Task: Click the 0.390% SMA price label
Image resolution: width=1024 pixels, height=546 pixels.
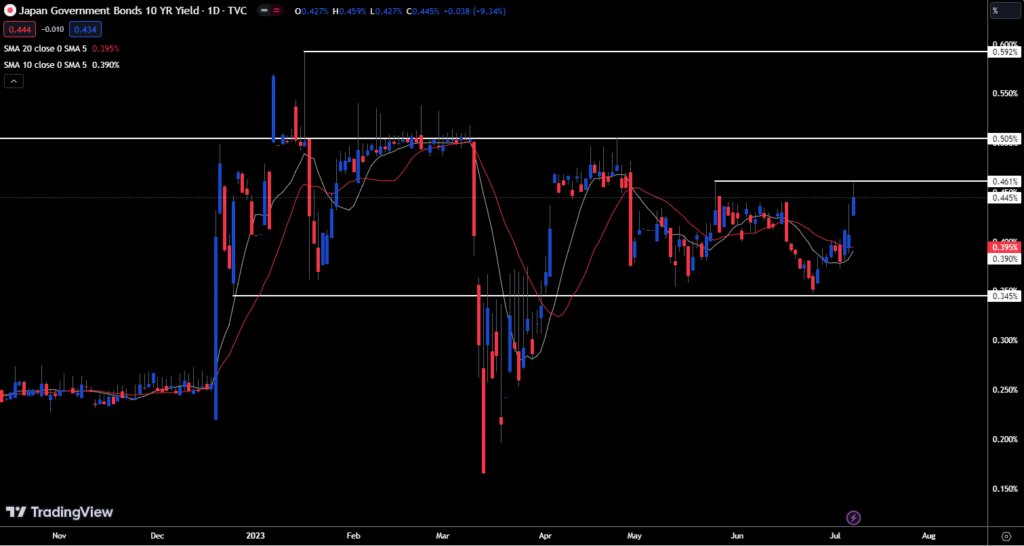Action: [x=1004, y=259]
